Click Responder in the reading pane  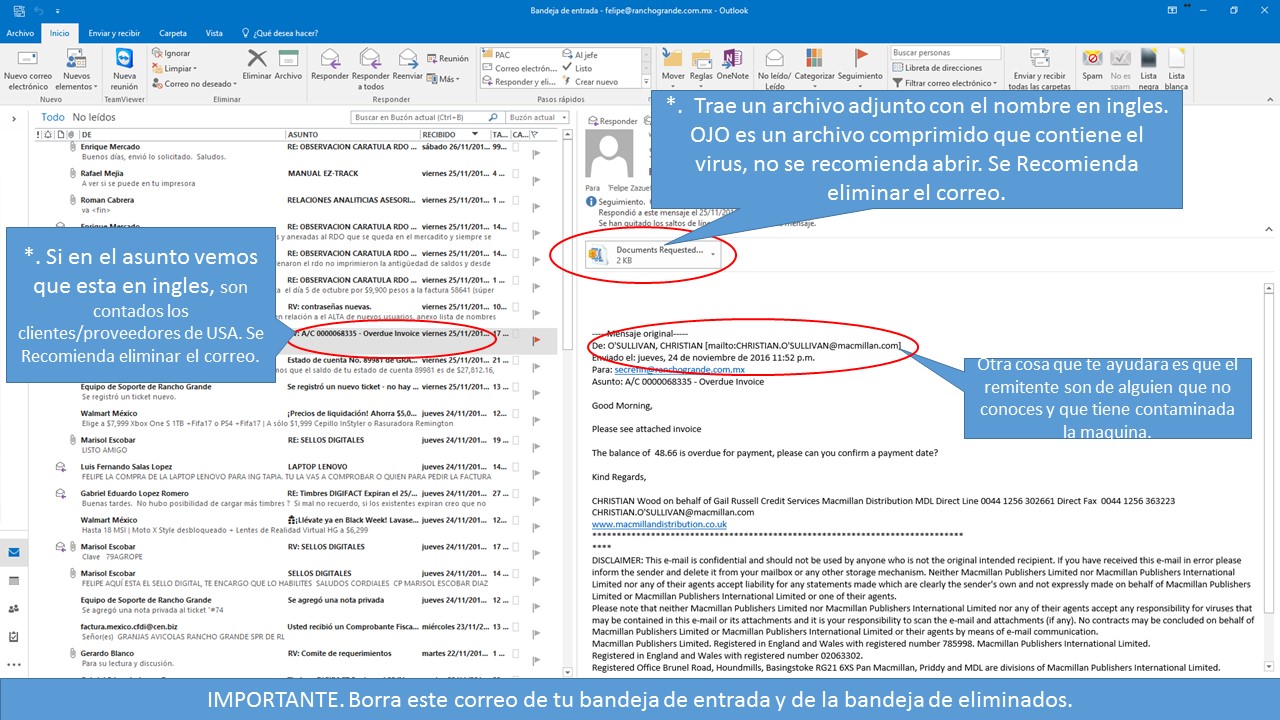click(612, 121)
